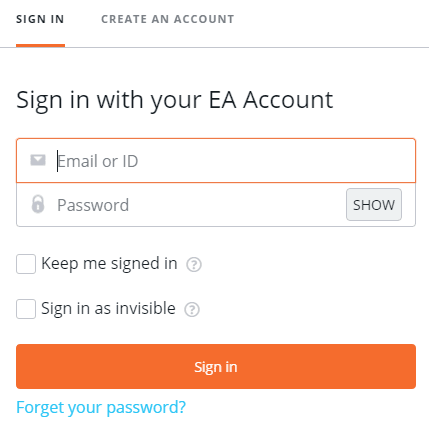Click the envelope icon in email field
Screen dimensions: 429x427
point(38,160)
